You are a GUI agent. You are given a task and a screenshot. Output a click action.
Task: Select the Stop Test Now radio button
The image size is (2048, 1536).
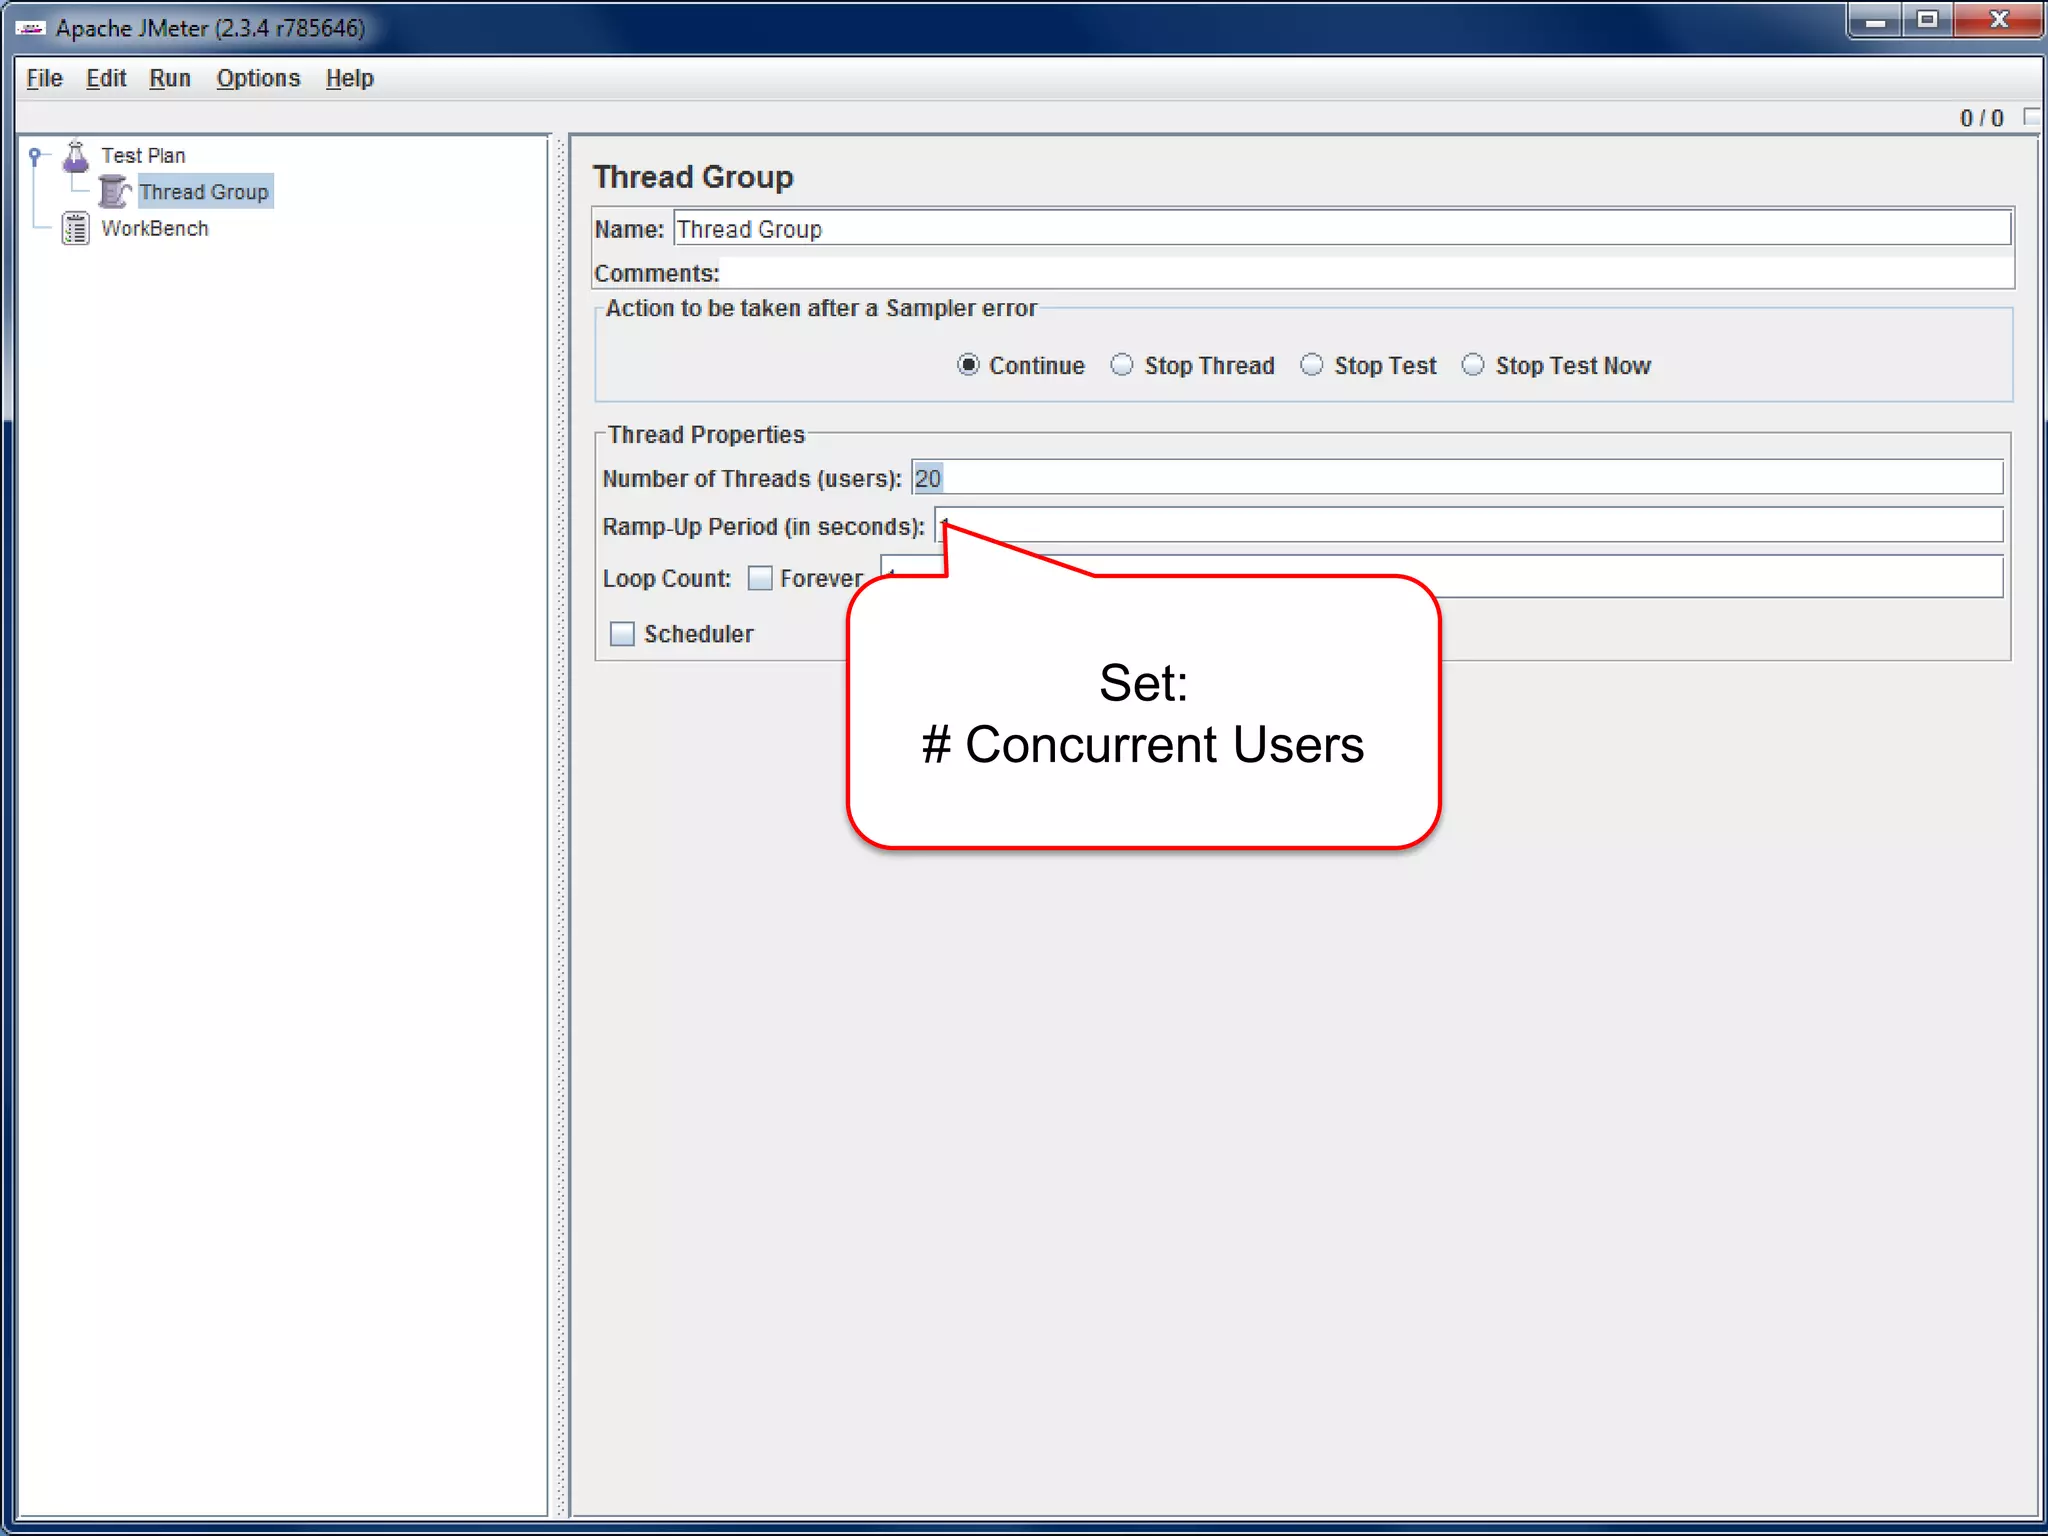coord(1473,365)
